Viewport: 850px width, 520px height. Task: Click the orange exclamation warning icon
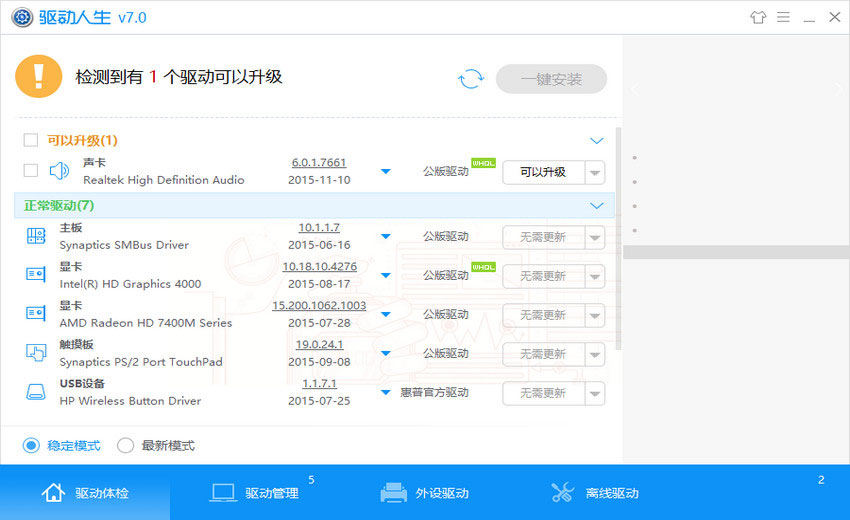tap(38, 76)
